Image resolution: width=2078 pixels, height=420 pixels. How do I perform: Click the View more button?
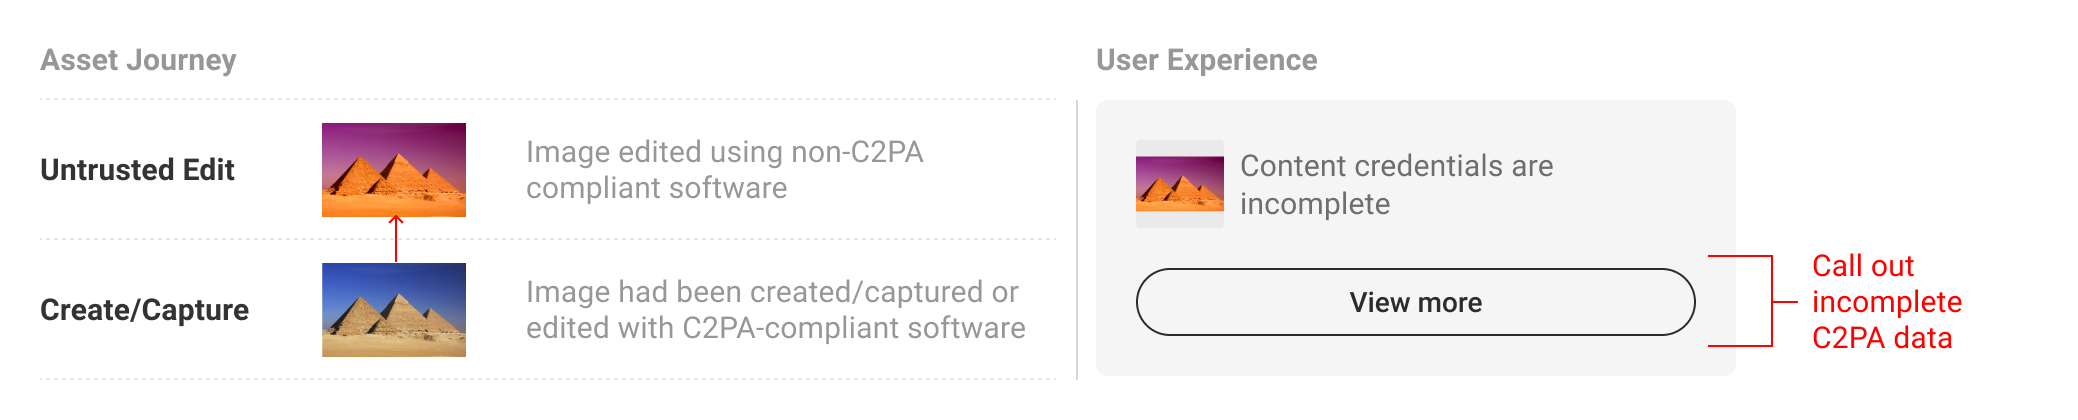1415,302
